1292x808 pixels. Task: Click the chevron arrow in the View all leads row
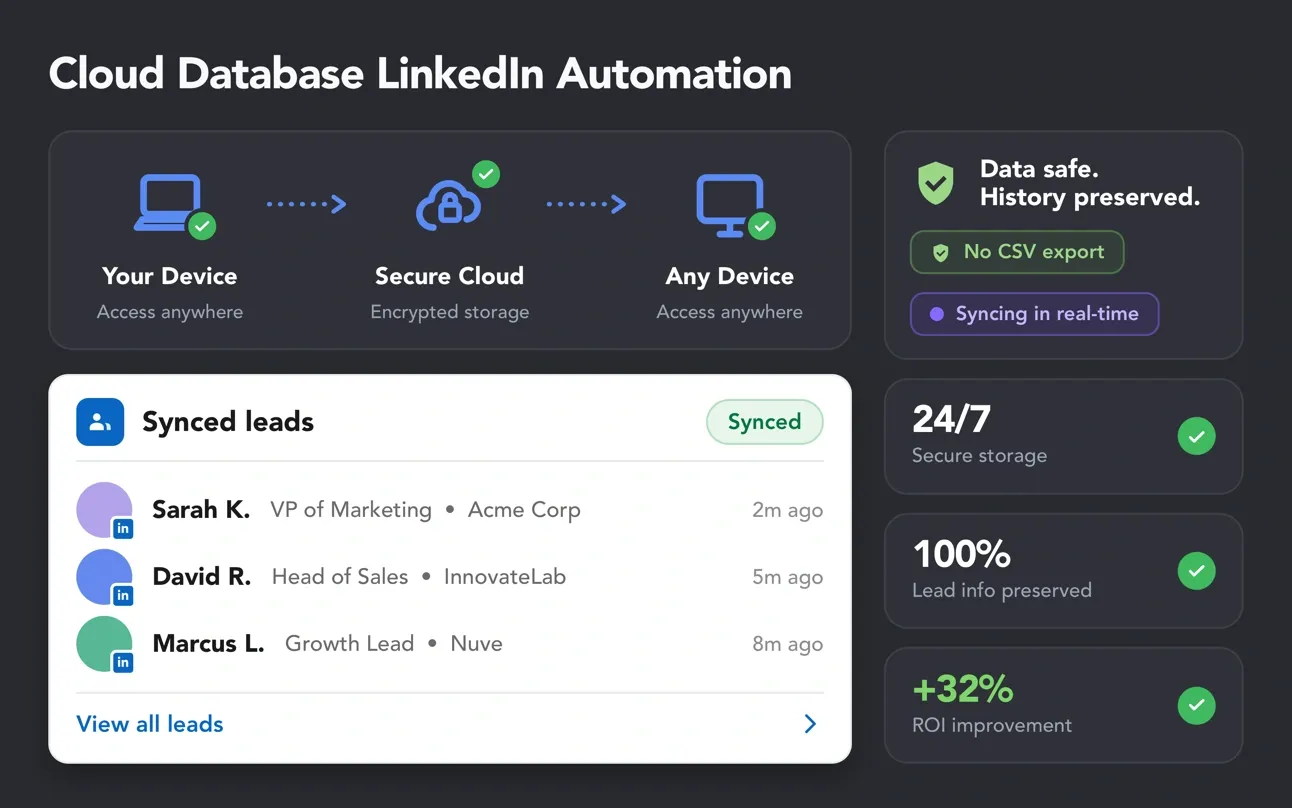[811, 724]
